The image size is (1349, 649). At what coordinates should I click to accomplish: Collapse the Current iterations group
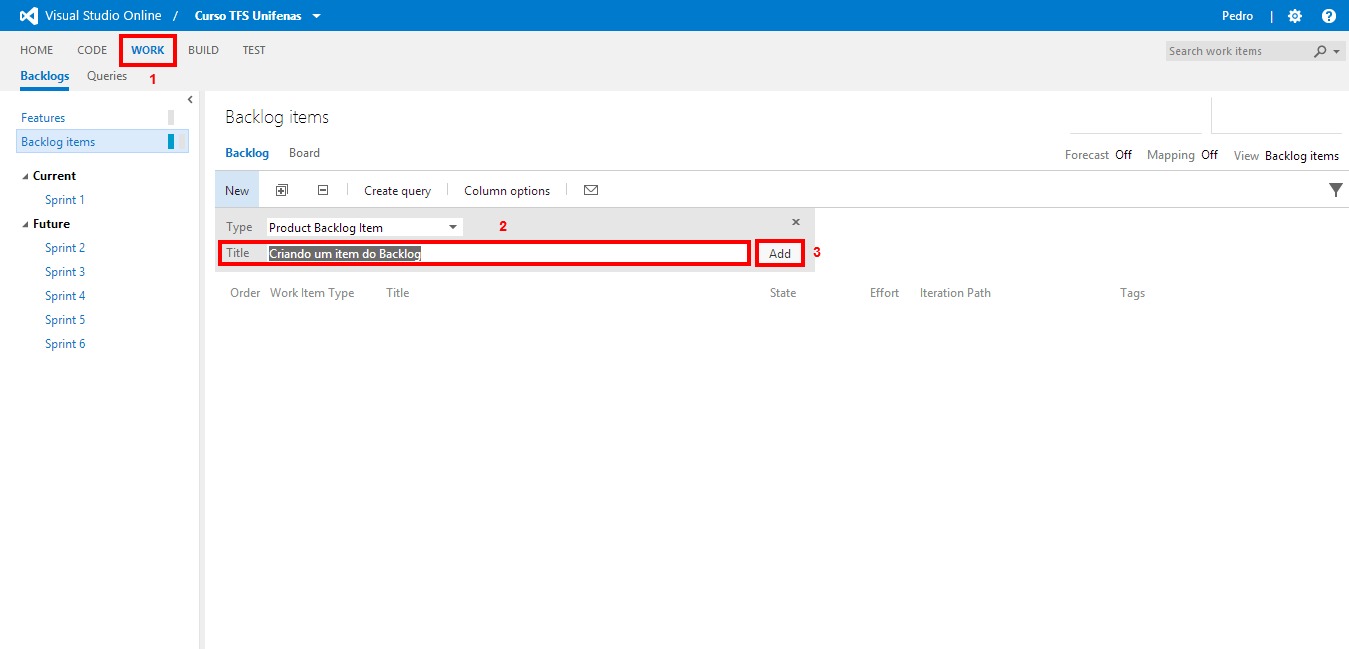[26, 176]
